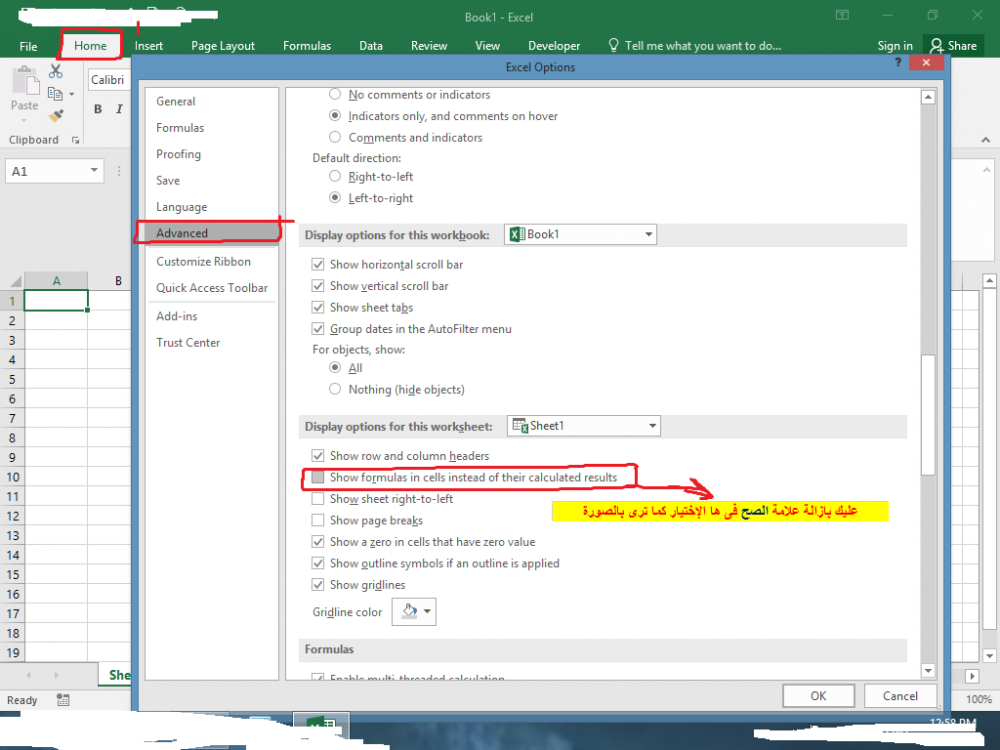Click options scrollbar up arrow
Screen dimensions: 1000x750
click(928, 97)
